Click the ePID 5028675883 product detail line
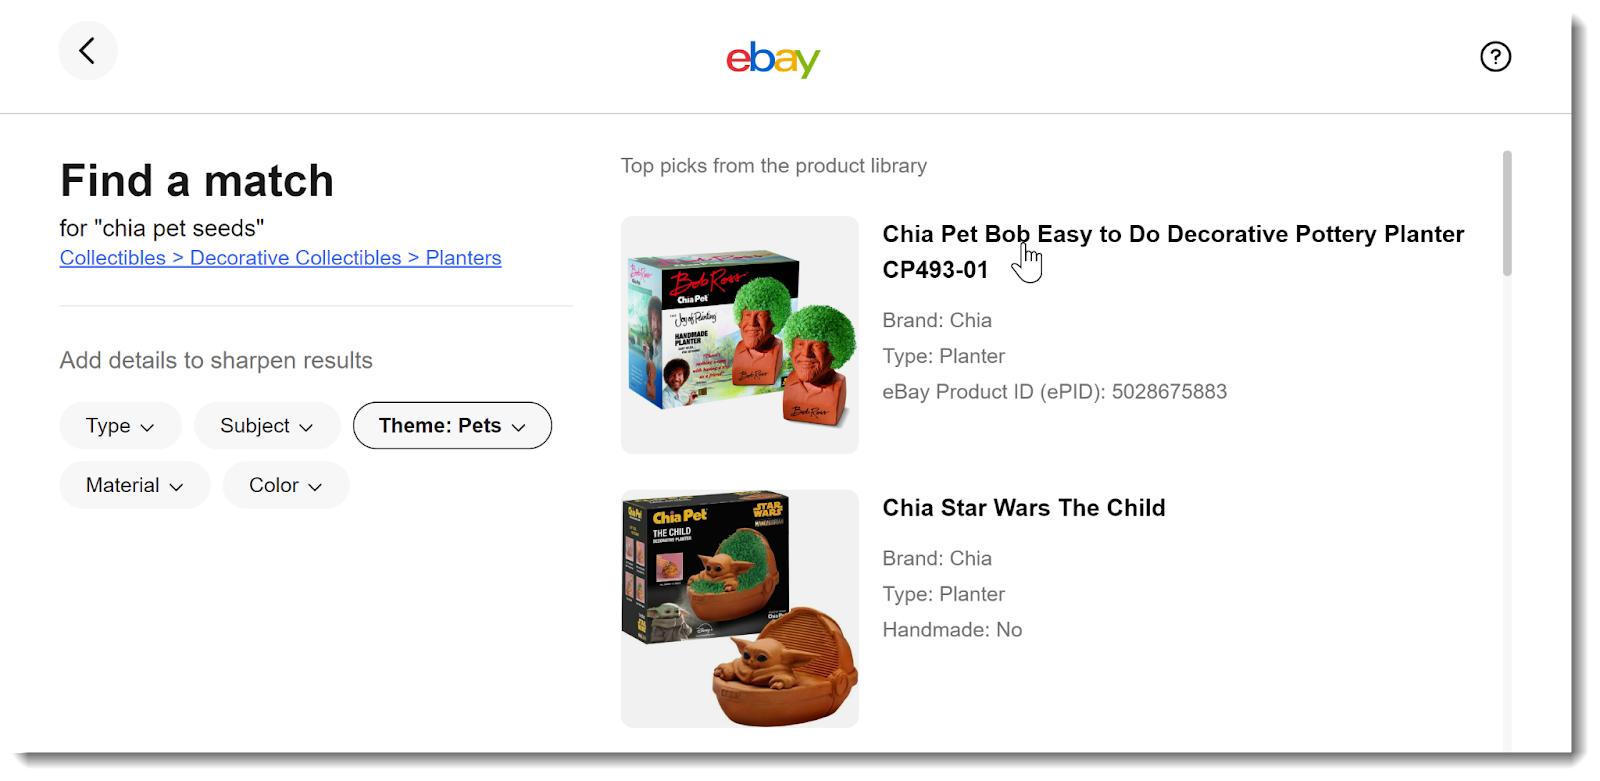The image size is (1600, 781). pyautogui.click(x=1054, y=392)
